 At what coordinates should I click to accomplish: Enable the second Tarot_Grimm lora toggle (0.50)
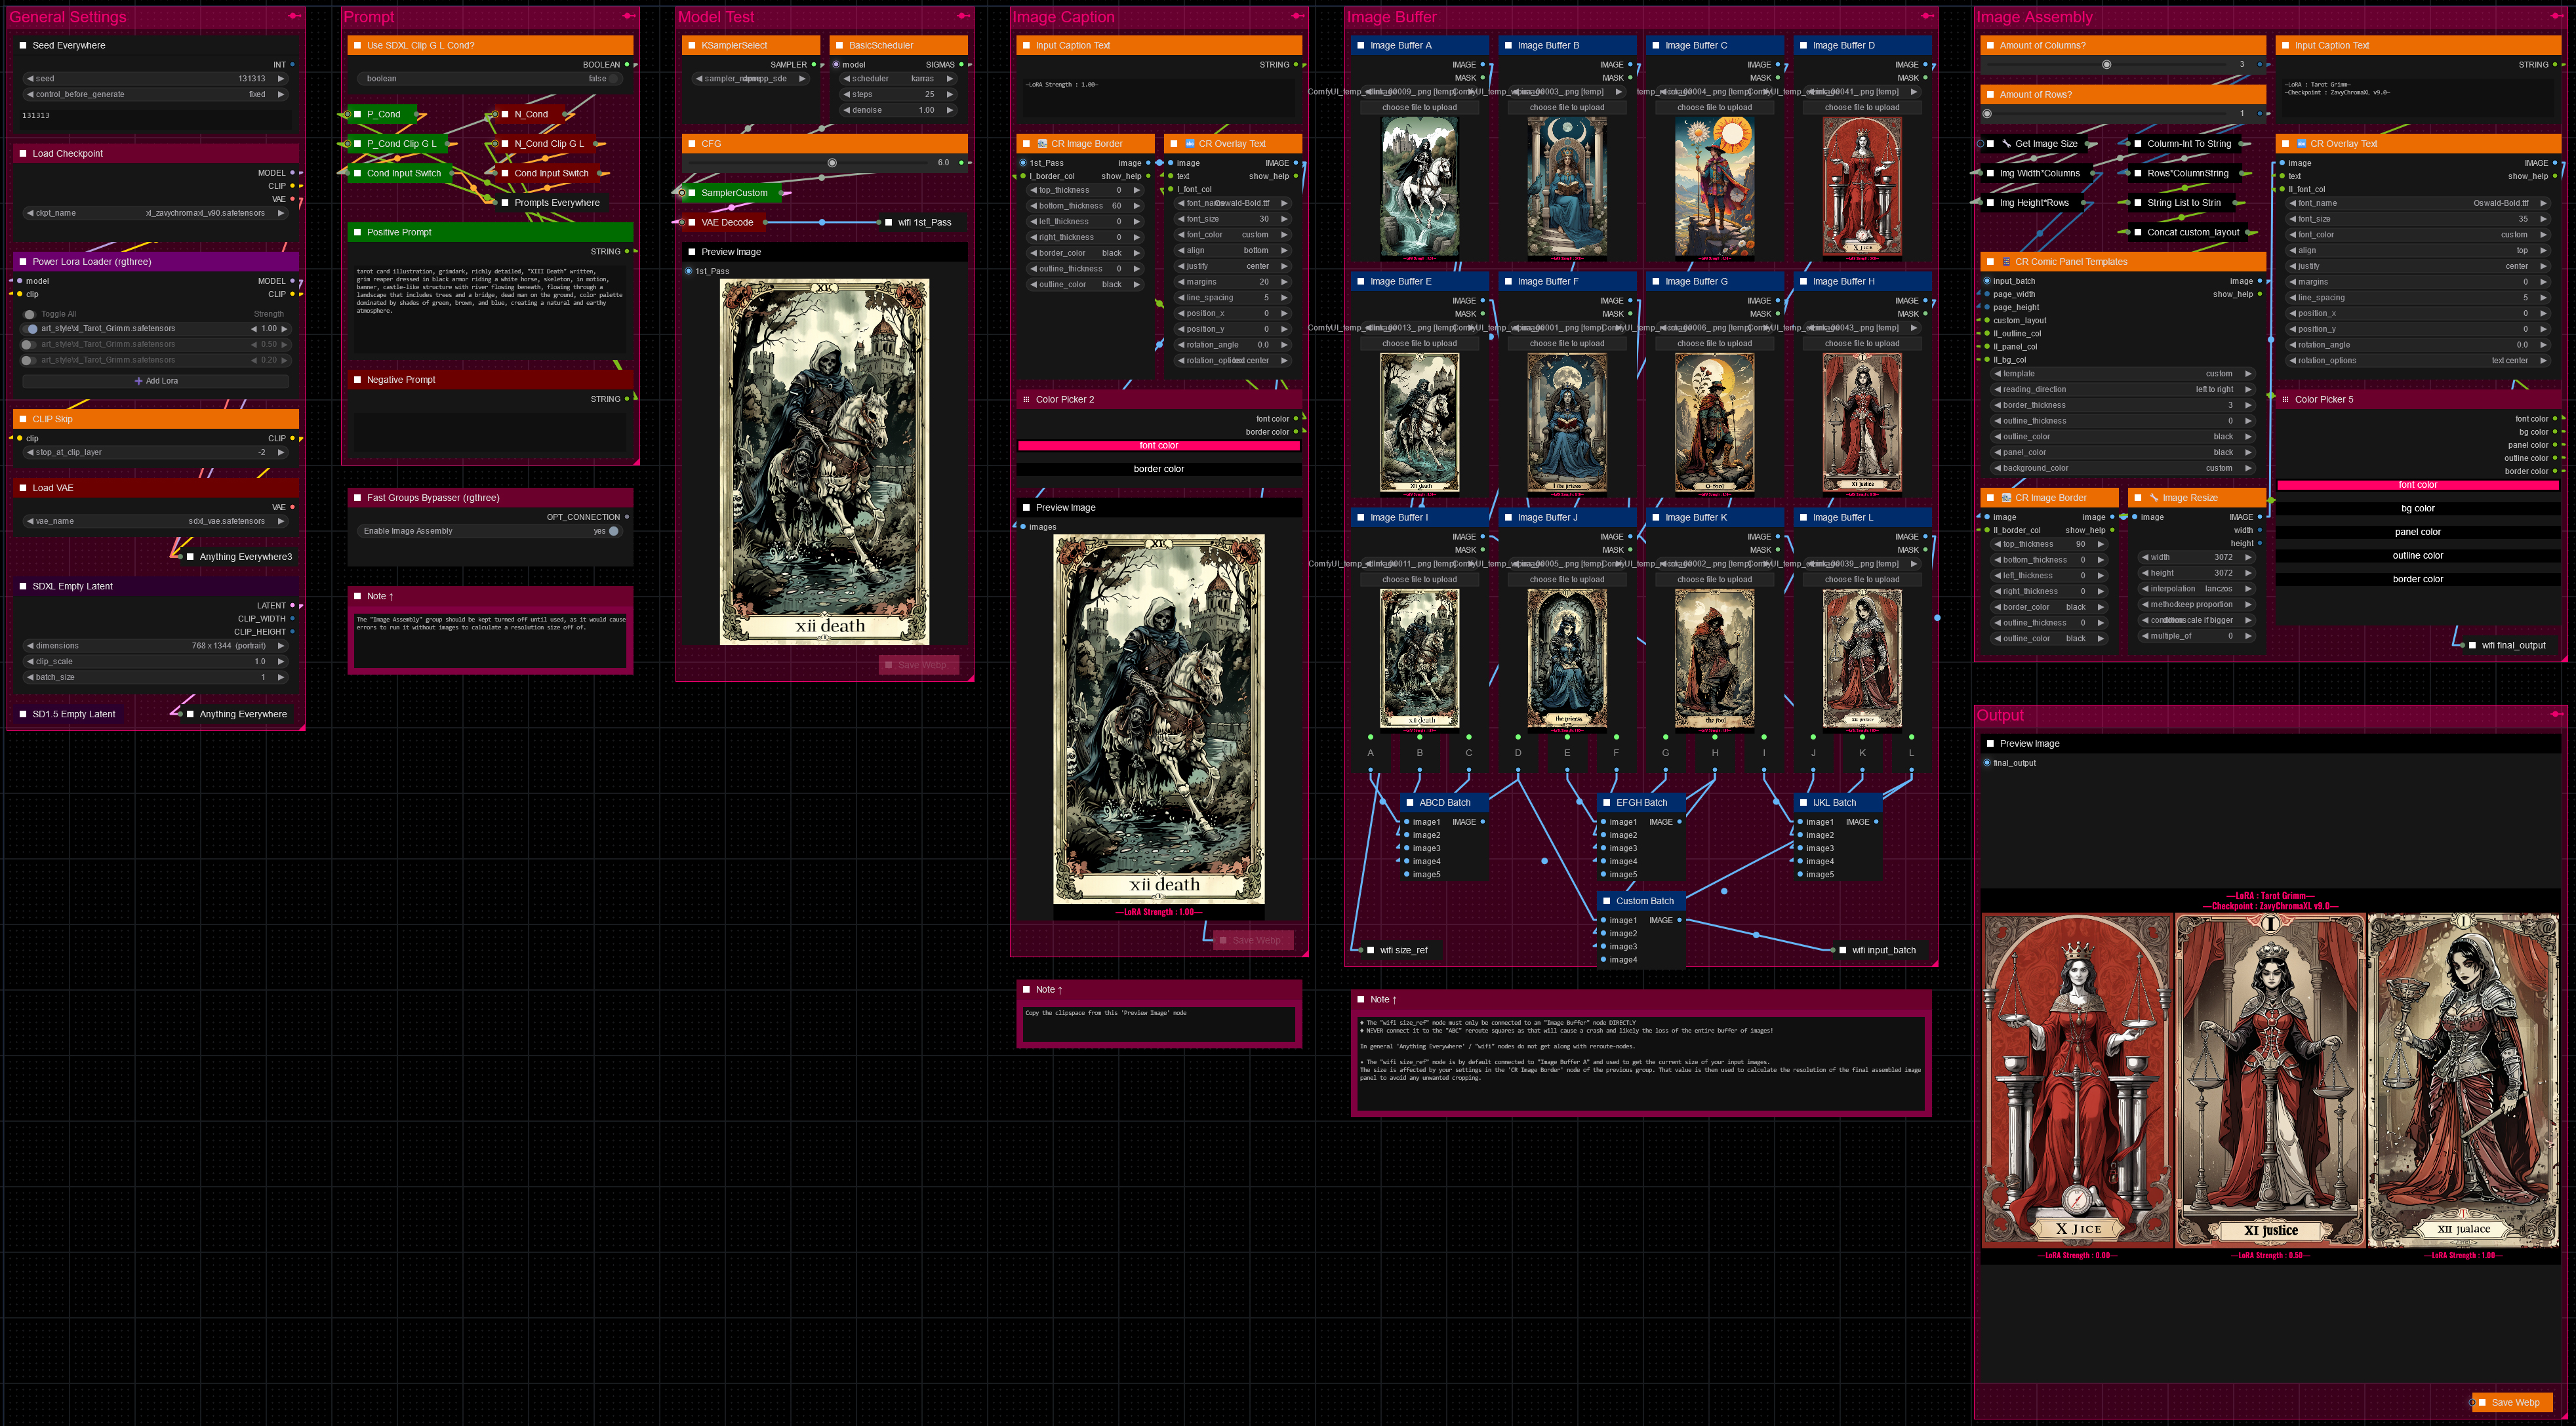tap(28, 344)
